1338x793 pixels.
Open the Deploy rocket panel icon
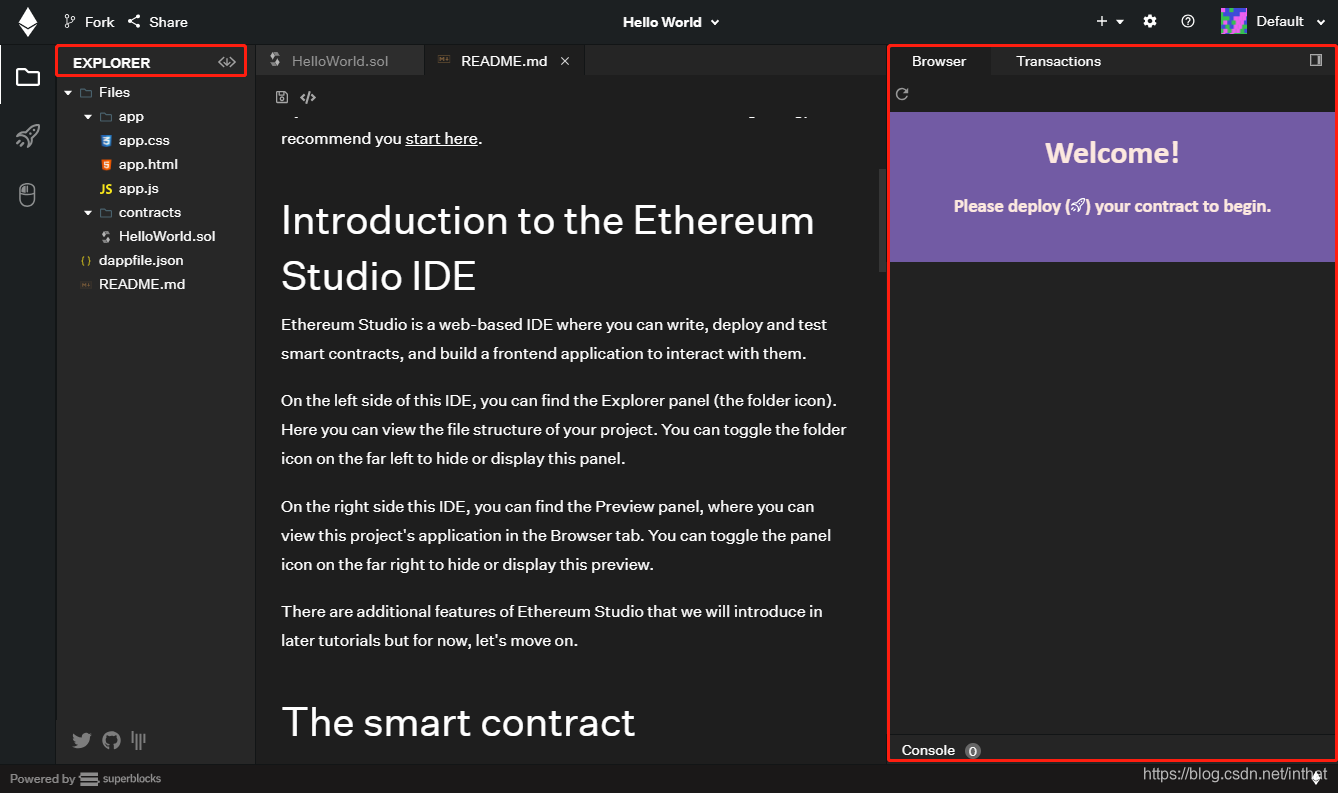click(28, 136)
